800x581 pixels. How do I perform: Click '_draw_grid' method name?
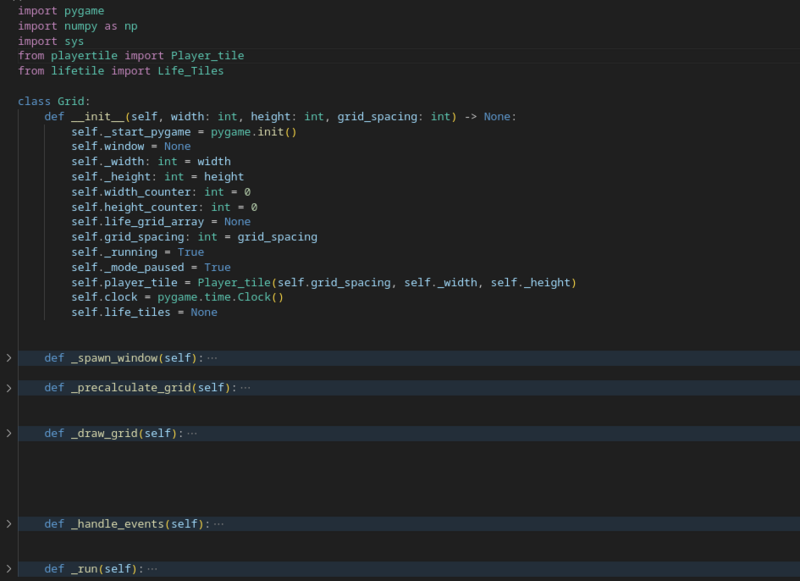(105, 434)
